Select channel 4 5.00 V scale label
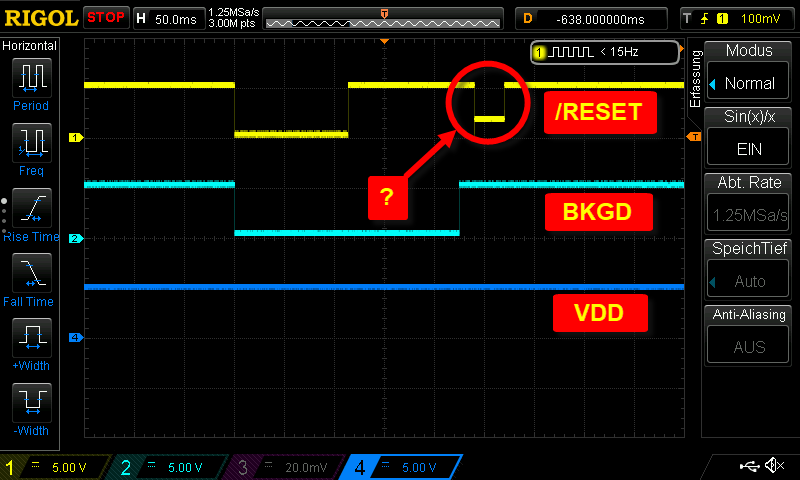Viewport: 800px width, 480px height. coord(419,467)
